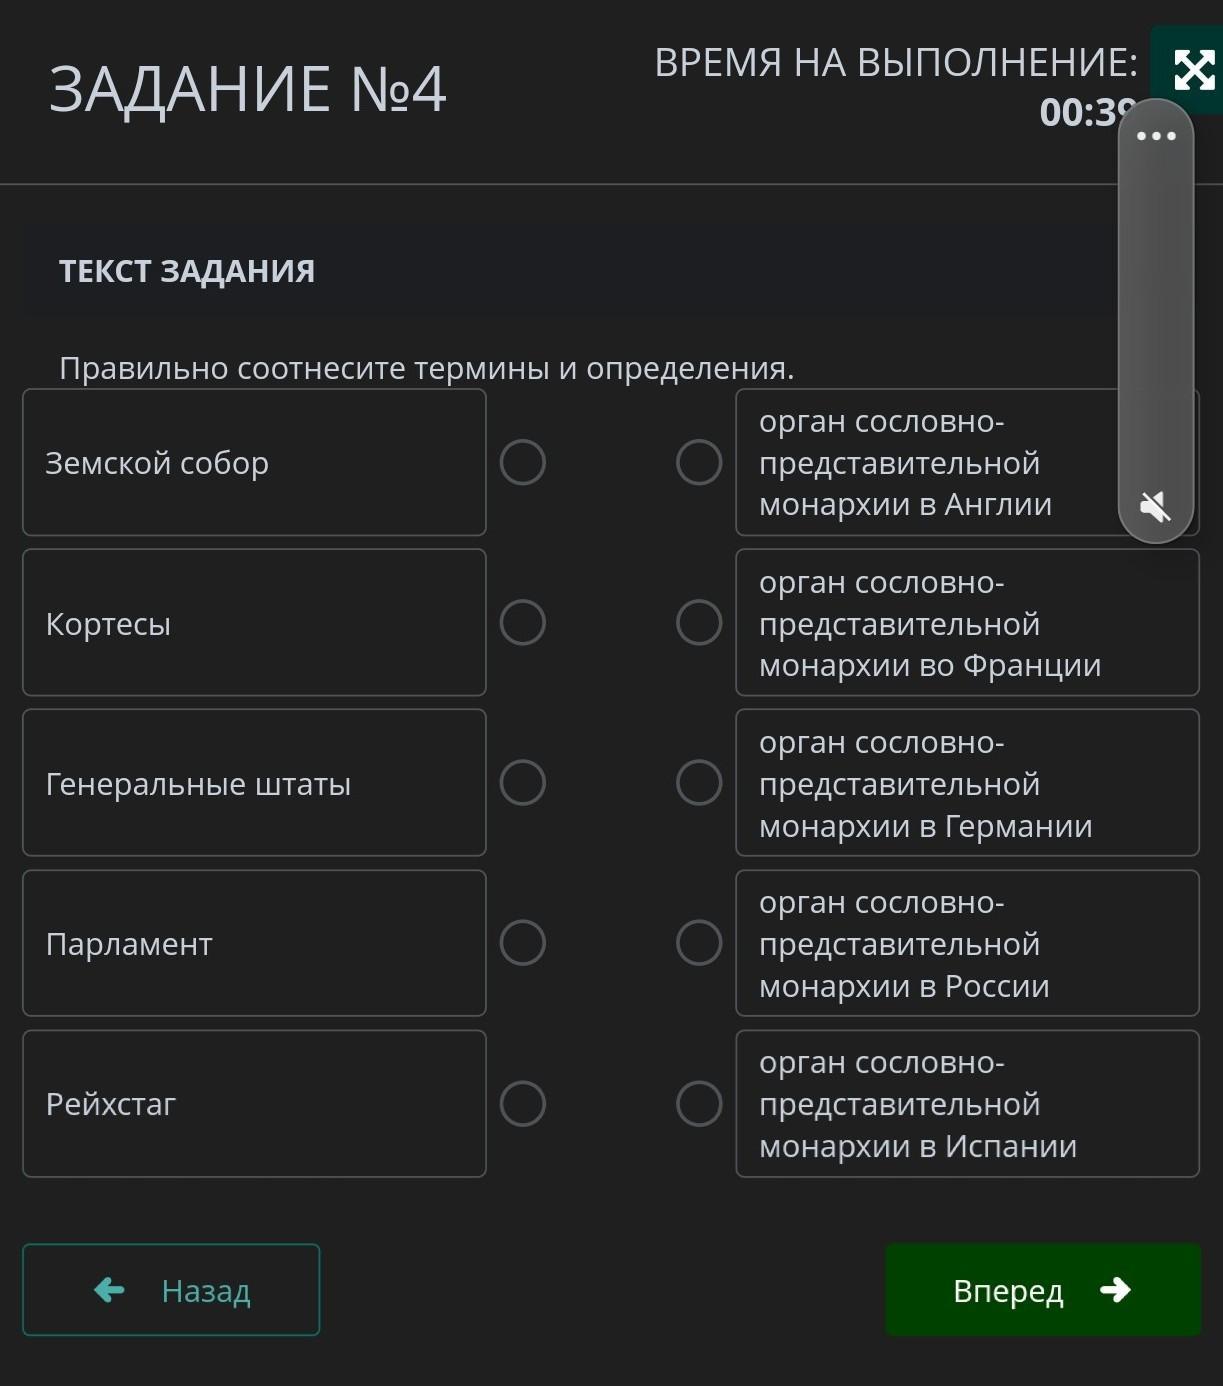Select radio button next to Рейхстаг
This screenshot has height=1386, width=1223.
[523, 1104]
